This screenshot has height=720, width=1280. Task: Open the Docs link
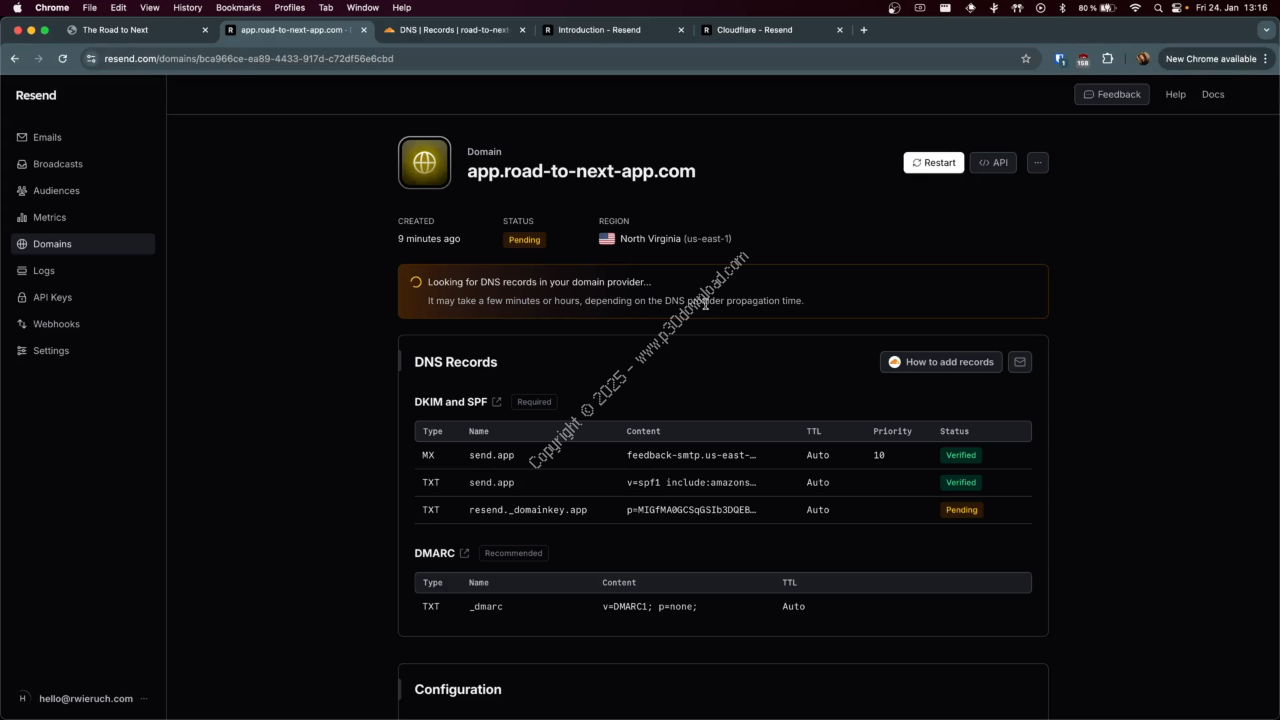pyautogui.click(x=1213, y=94)
